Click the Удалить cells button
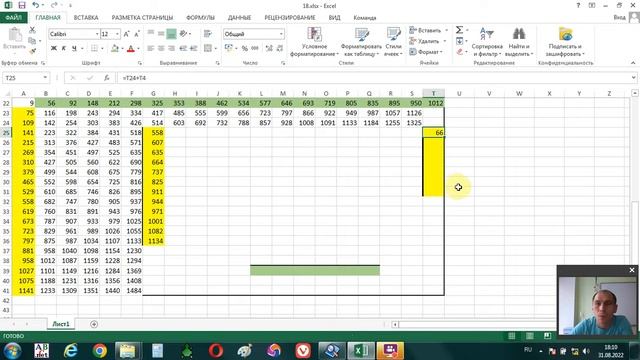This screenshot has width=640, height=360. tap(427, 41)
